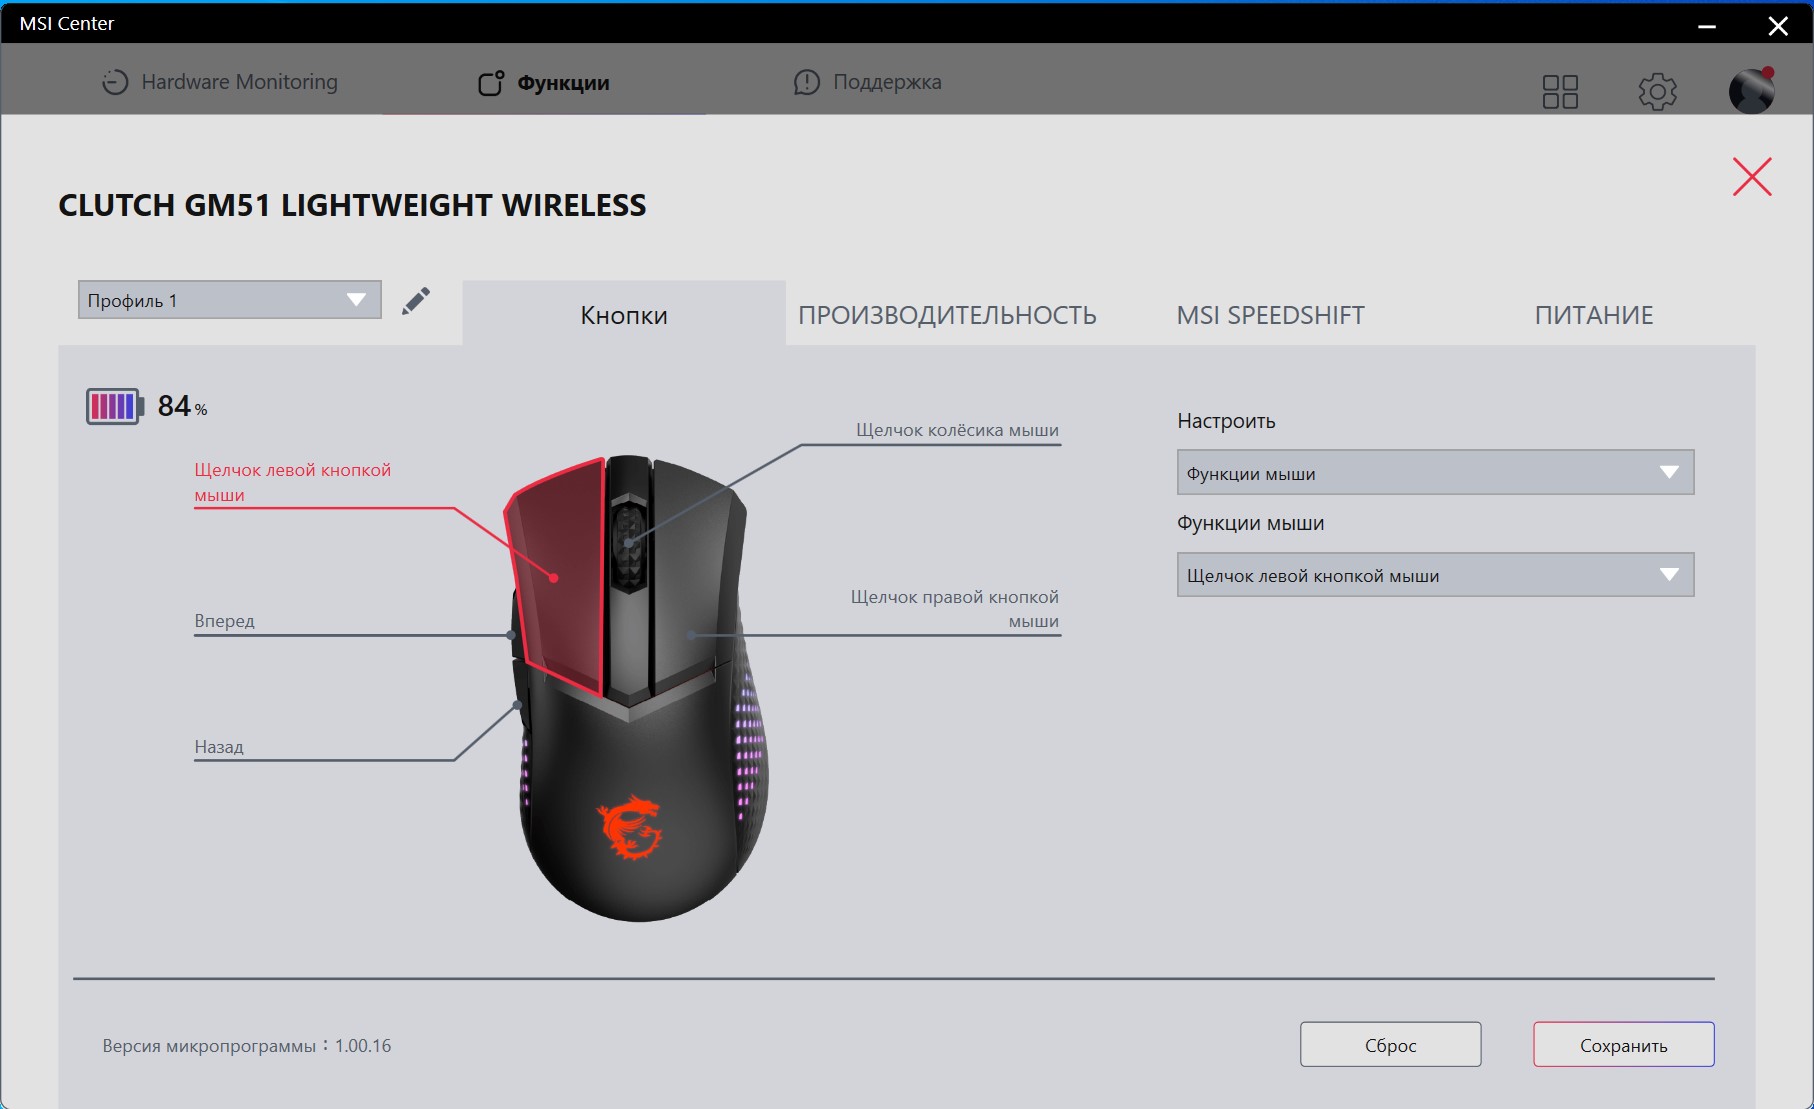The image size is (1814, 1109).
Task: Minimize the MSI Center window
Action: (1707, 25)
